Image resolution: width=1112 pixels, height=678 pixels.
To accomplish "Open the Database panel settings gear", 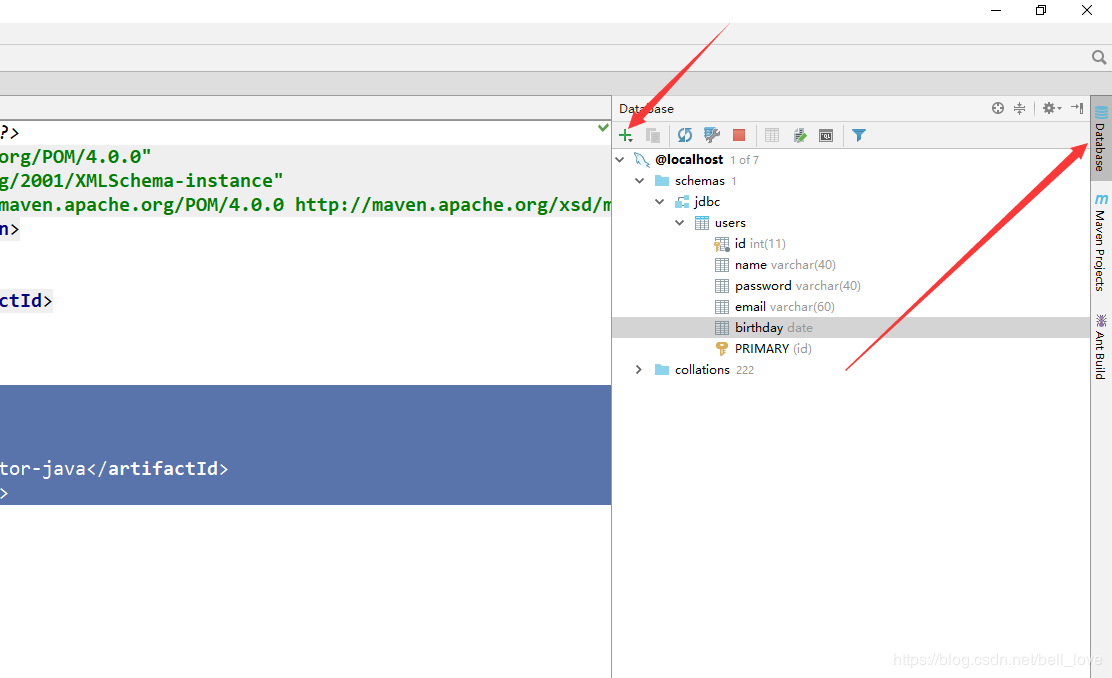I will [x=1051, y=109].
